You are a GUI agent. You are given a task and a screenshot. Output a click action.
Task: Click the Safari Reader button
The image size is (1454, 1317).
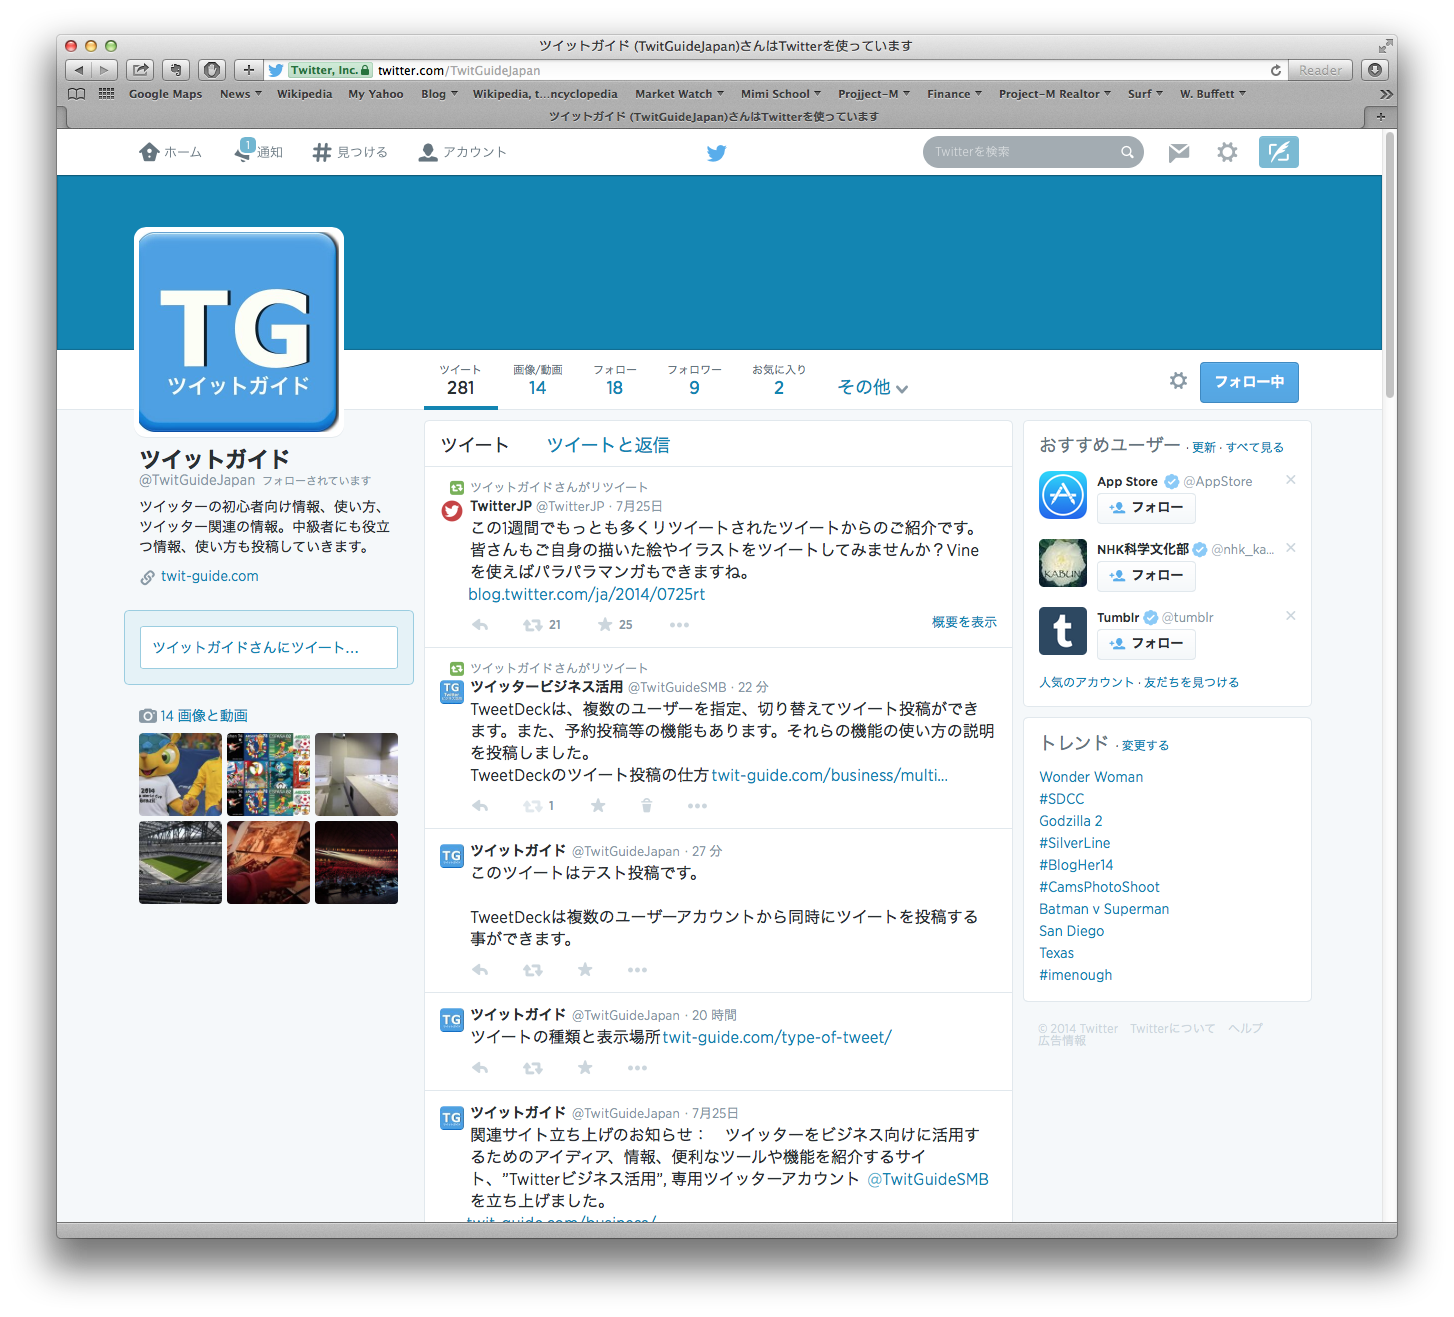tap(1320, 70)
